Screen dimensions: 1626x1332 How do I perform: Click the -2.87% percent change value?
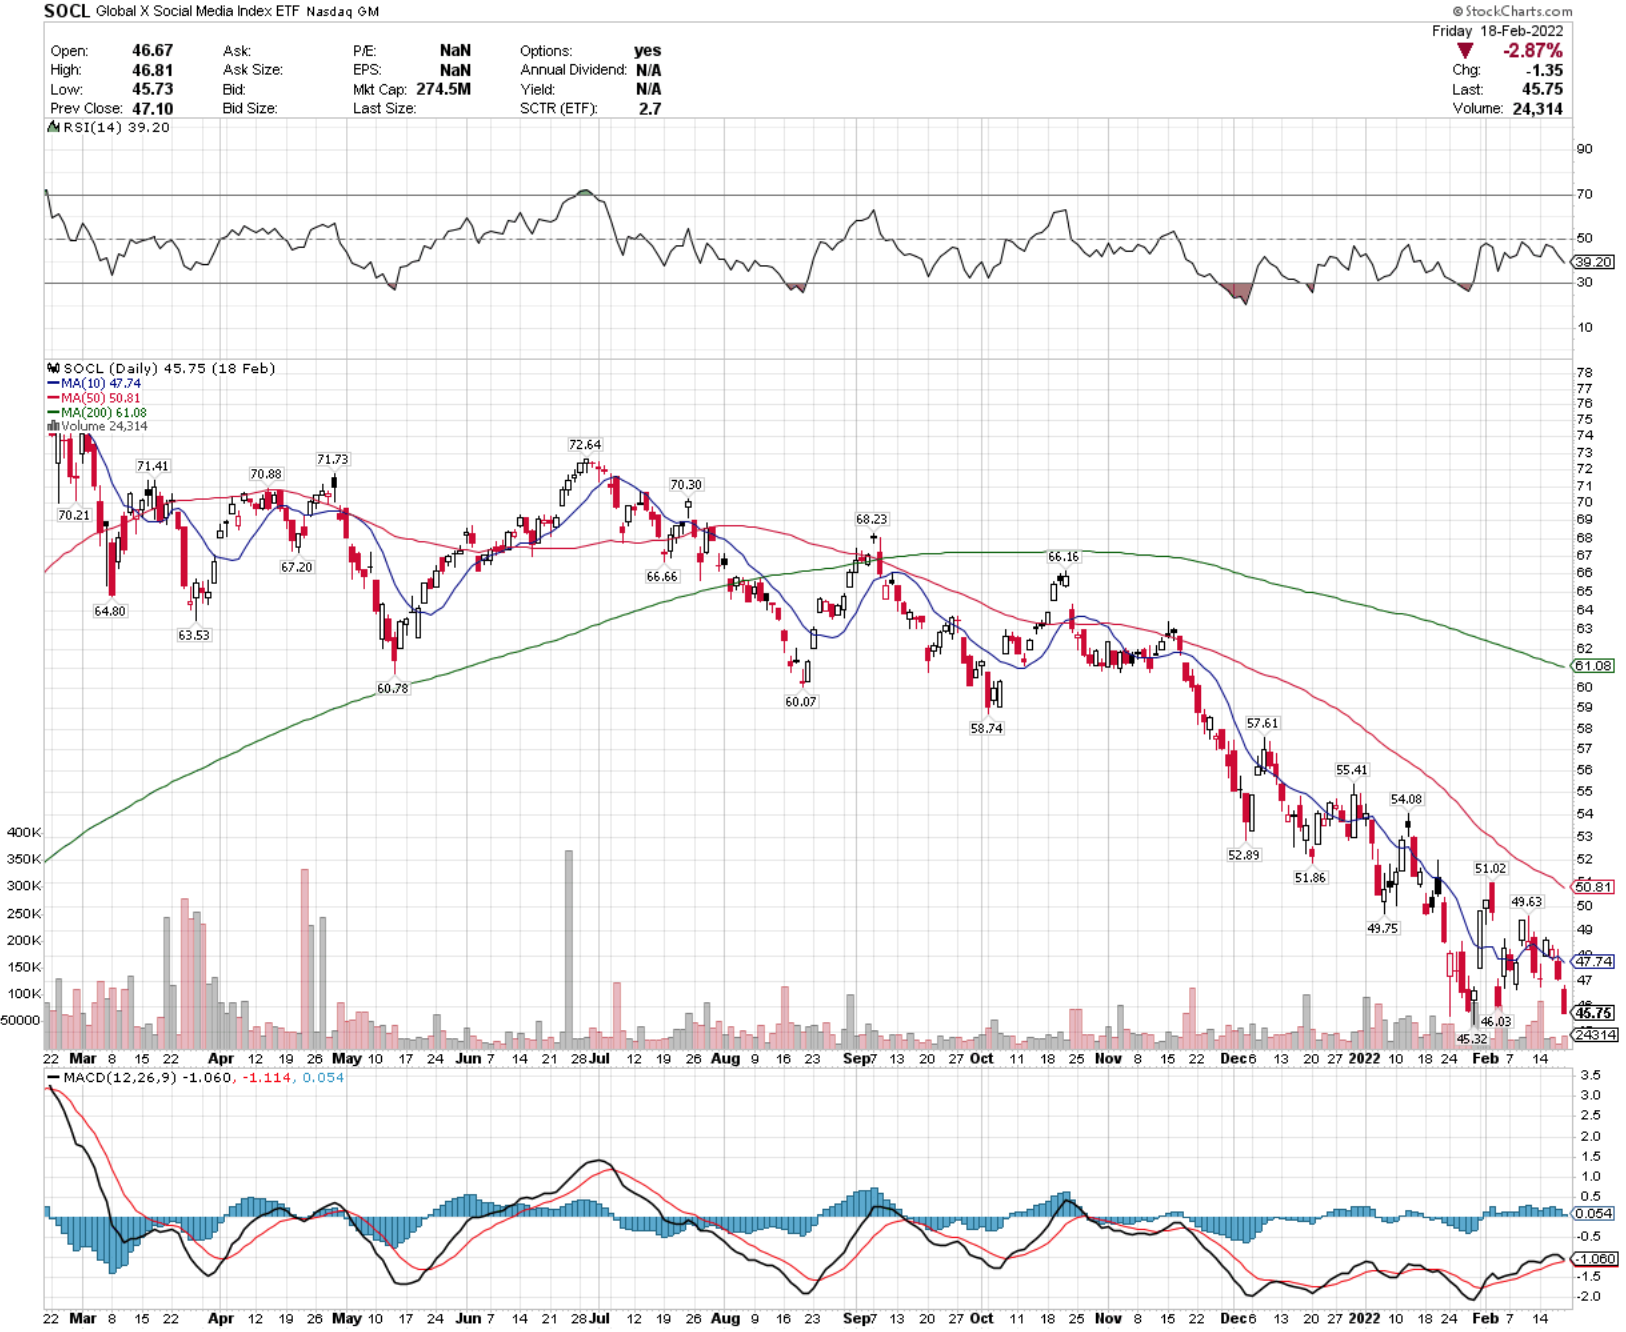tap(1532, 50)
